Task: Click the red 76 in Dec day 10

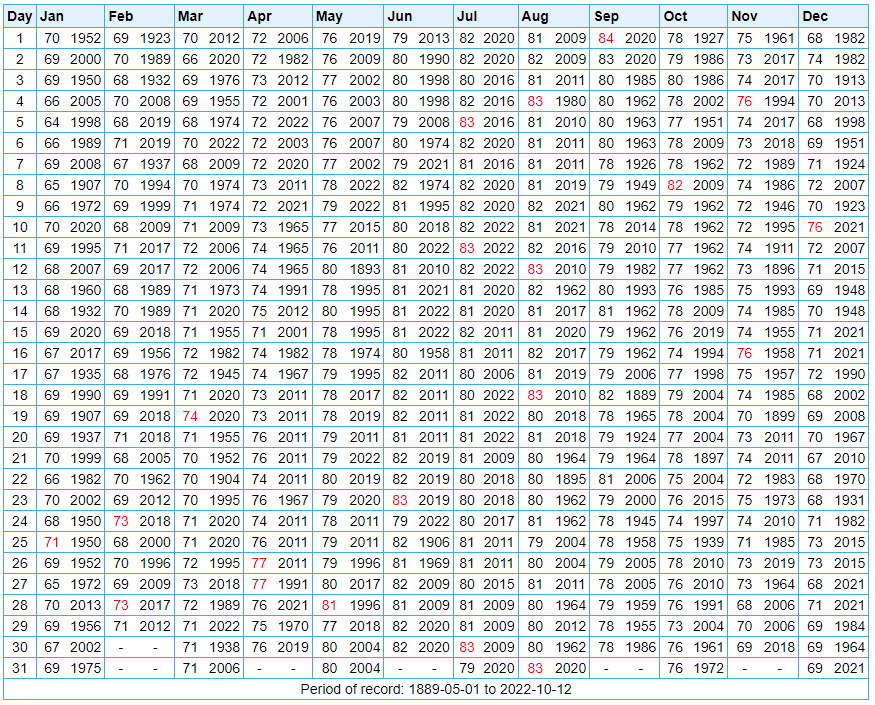Action: click(x=815, y=227)
